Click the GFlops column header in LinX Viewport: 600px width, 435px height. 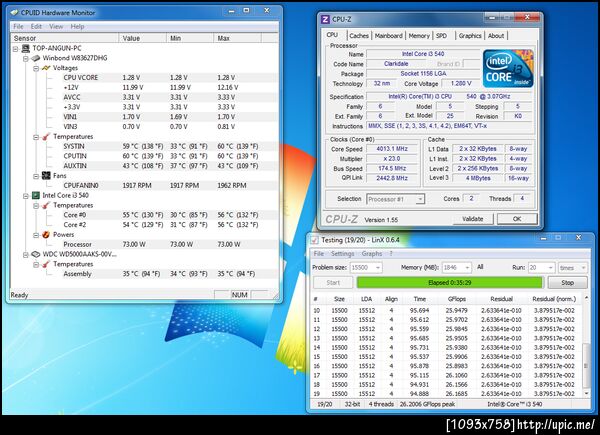pyautogui.click(x=457, y=299)
